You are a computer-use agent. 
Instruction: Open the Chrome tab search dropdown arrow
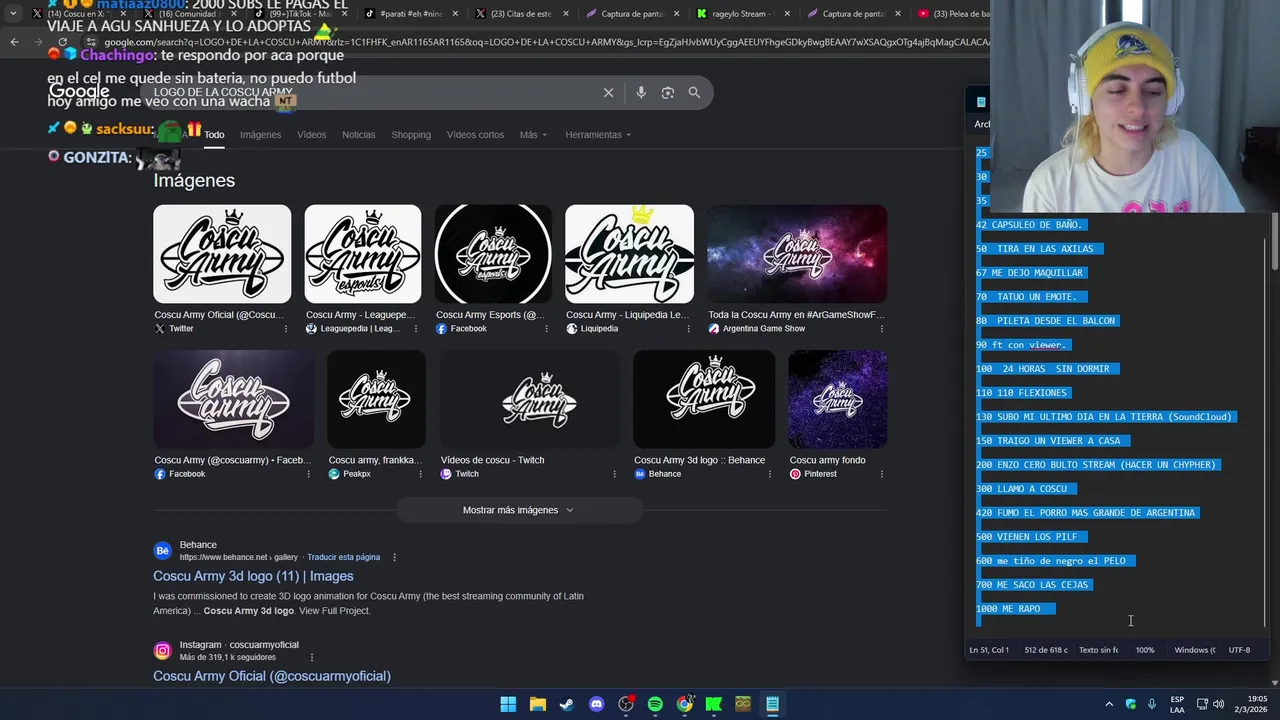[13, 14]
